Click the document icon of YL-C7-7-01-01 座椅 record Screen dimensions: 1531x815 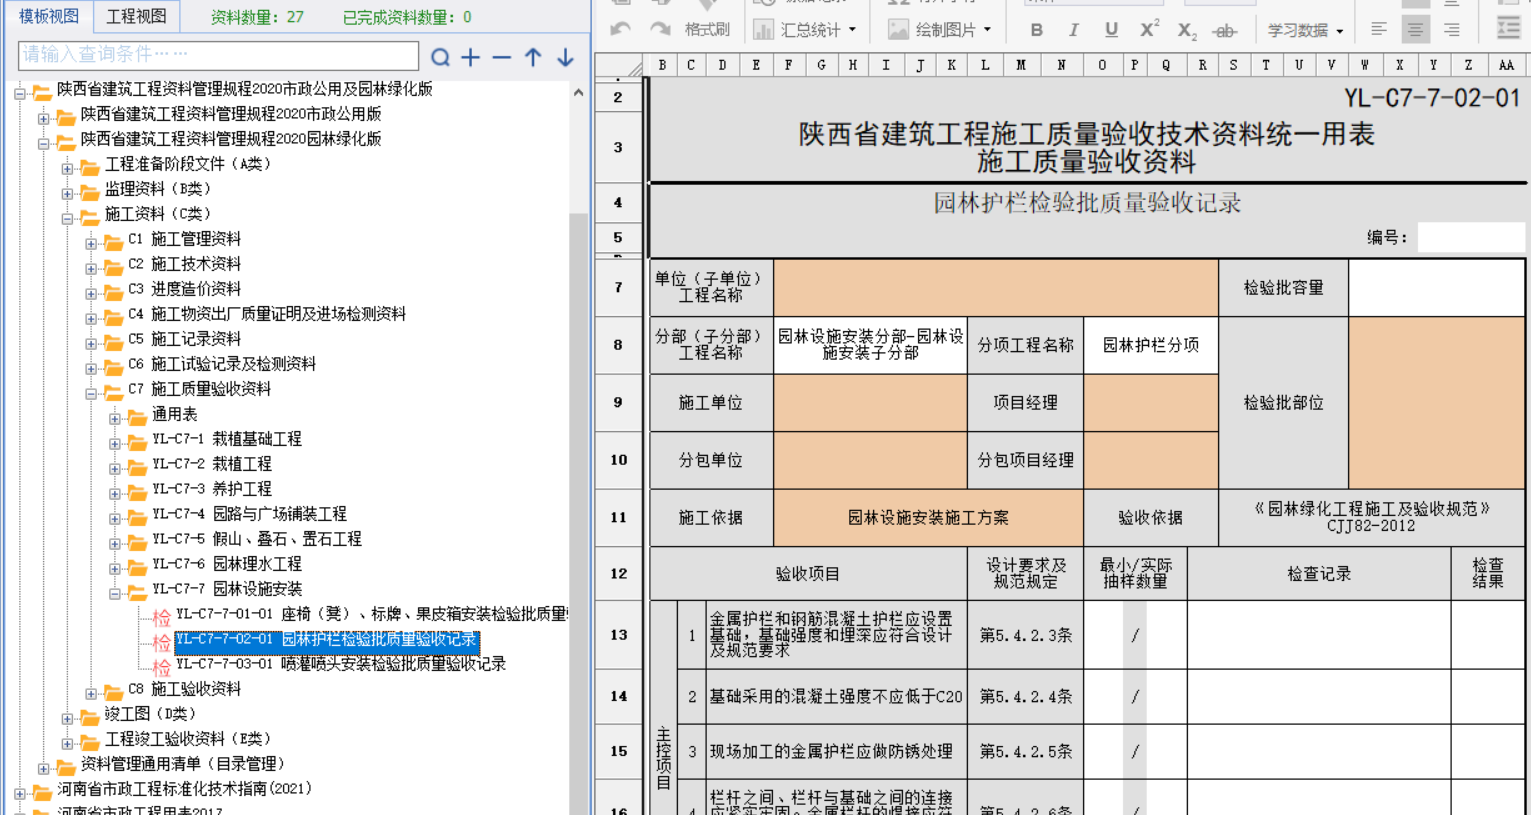161,618
